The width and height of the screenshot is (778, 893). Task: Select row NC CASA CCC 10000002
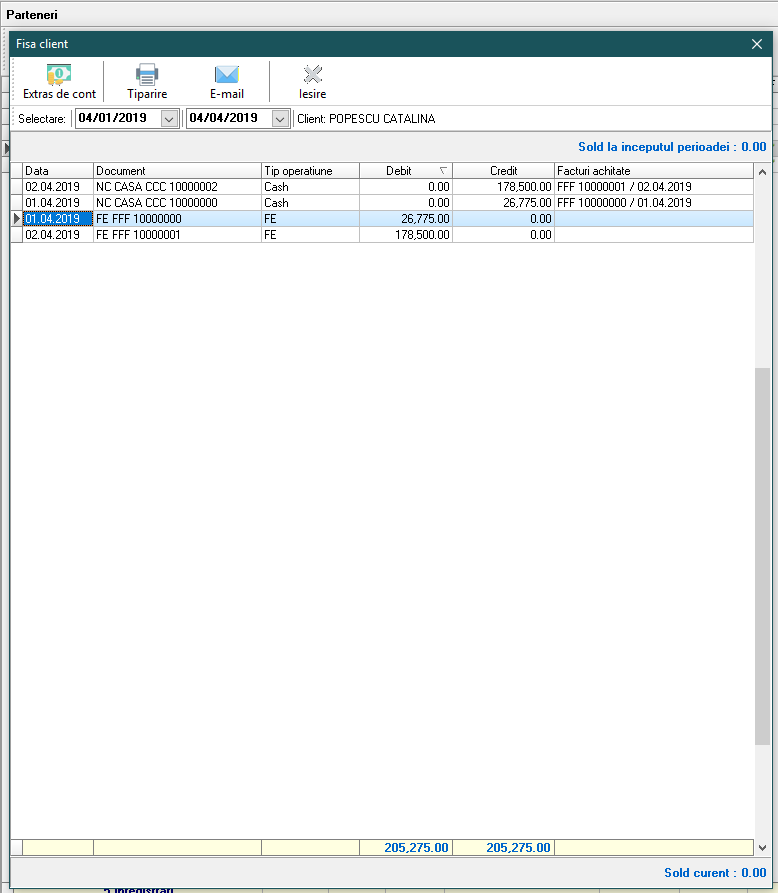(177, 187)
